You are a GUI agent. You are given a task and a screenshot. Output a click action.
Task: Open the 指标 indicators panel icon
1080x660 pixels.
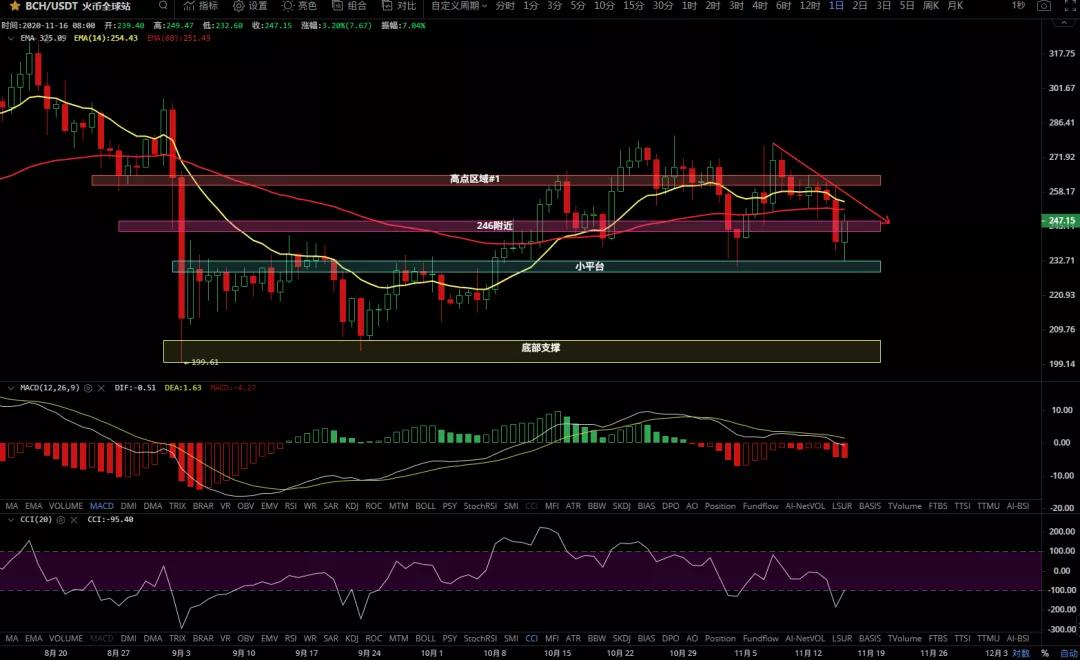tap(201, 7)
